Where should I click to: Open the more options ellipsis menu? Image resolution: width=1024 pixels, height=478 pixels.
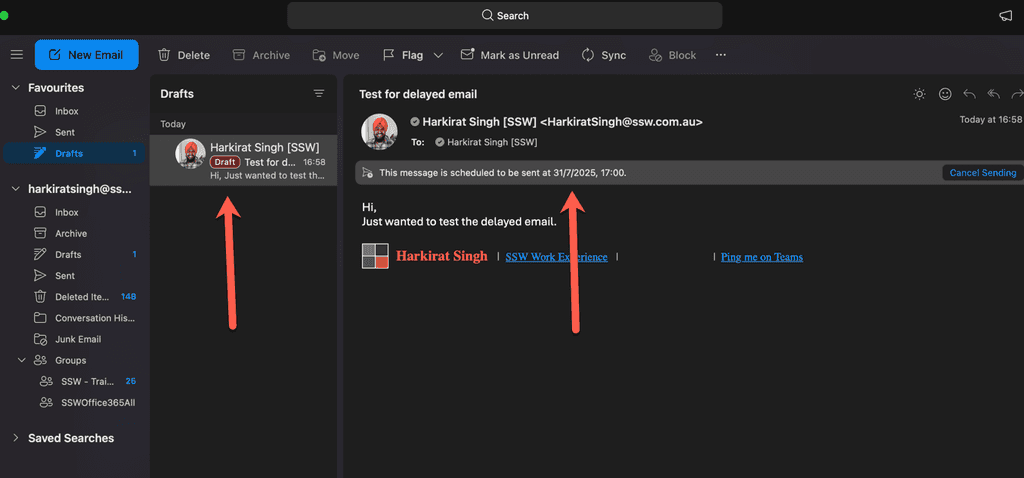720,55
